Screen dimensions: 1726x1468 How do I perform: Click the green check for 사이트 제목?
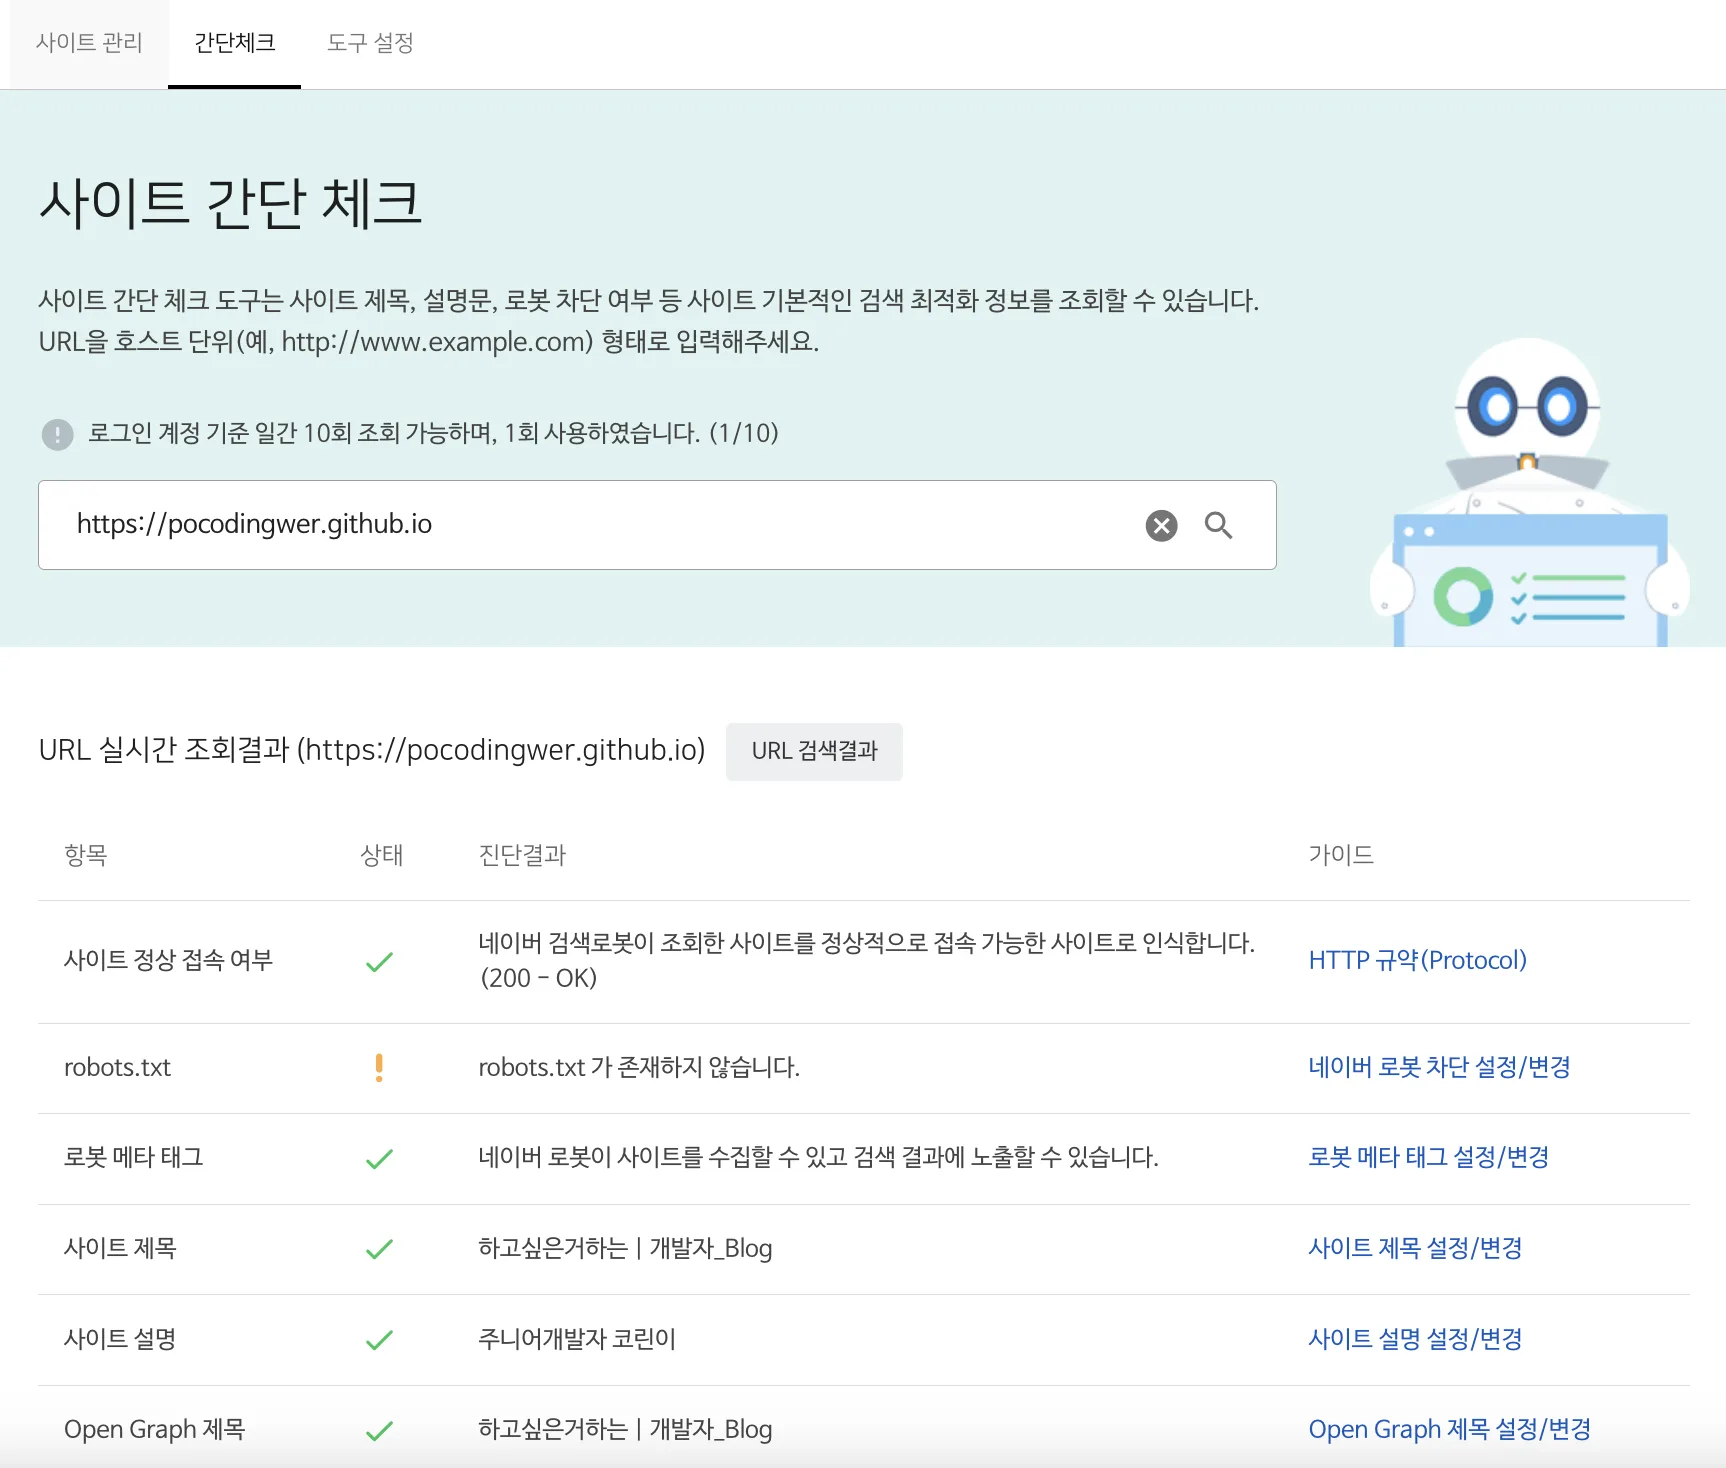379,1249
